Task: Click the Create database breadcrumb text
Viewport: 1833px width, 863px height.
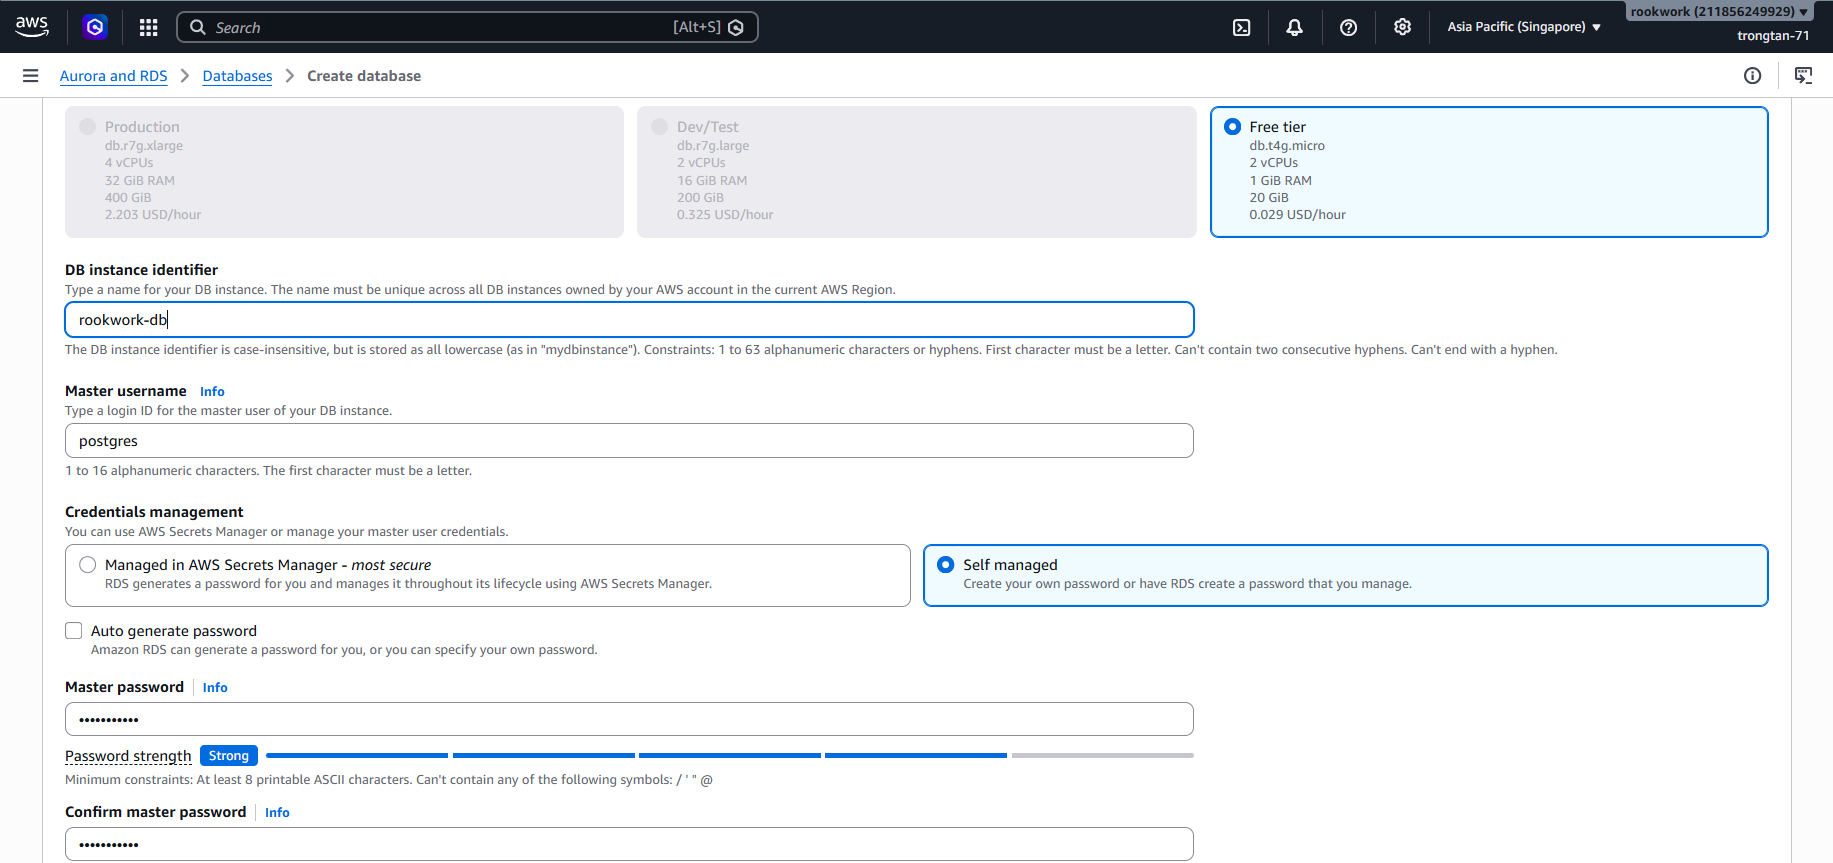Action: (364, 76)
